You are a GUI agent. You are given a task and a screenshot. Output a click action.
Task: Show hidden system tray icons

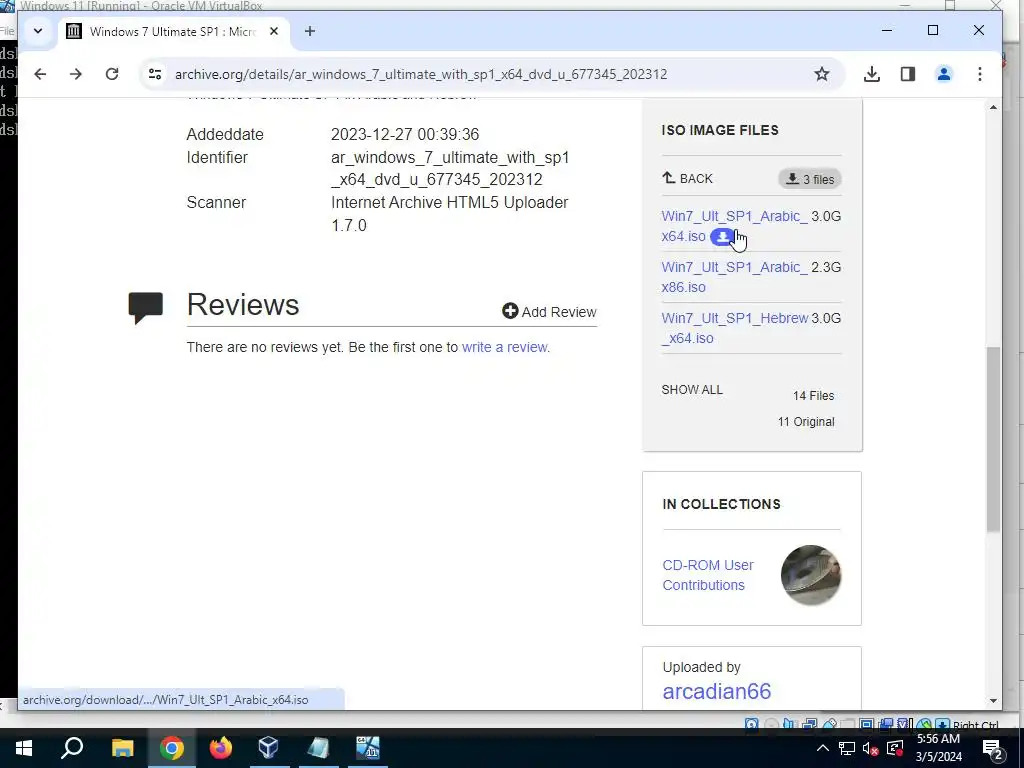point(823,748)
